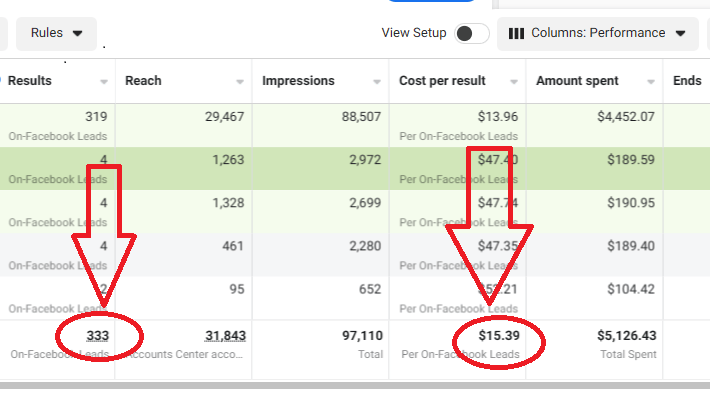
Task: Expand the Columns: Performance dropdown
Action: point(597,33)
